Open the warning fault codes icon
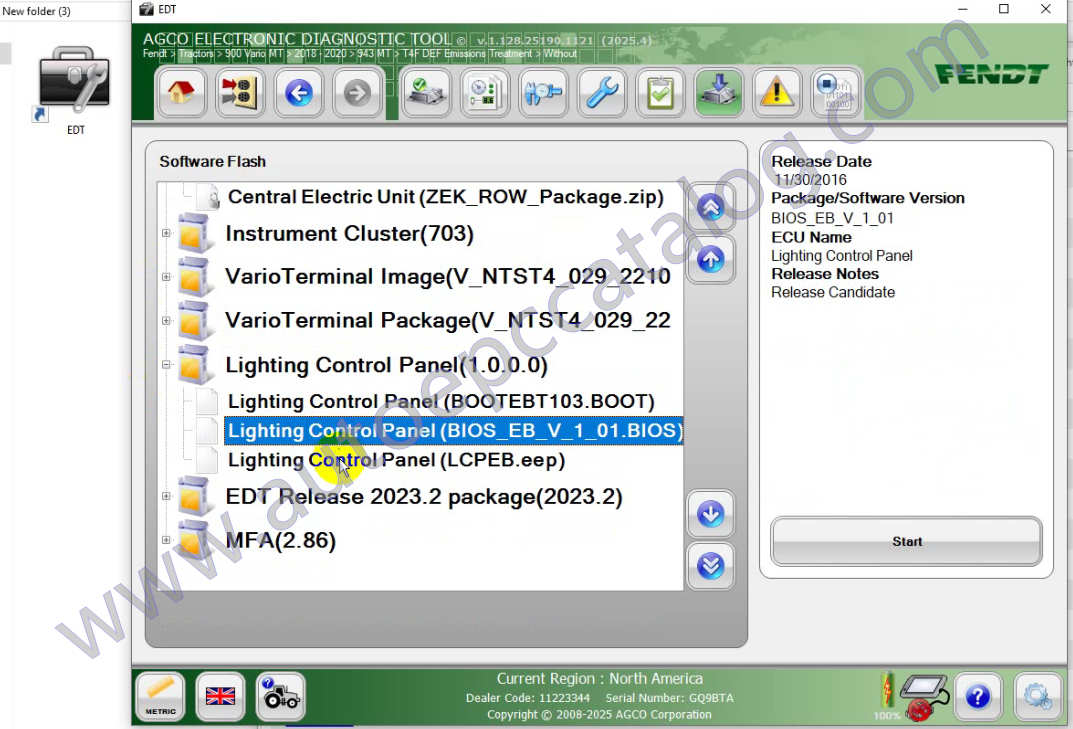Image resolution: width=1073 pixels, height=729 pixels. tap(777, 92)
